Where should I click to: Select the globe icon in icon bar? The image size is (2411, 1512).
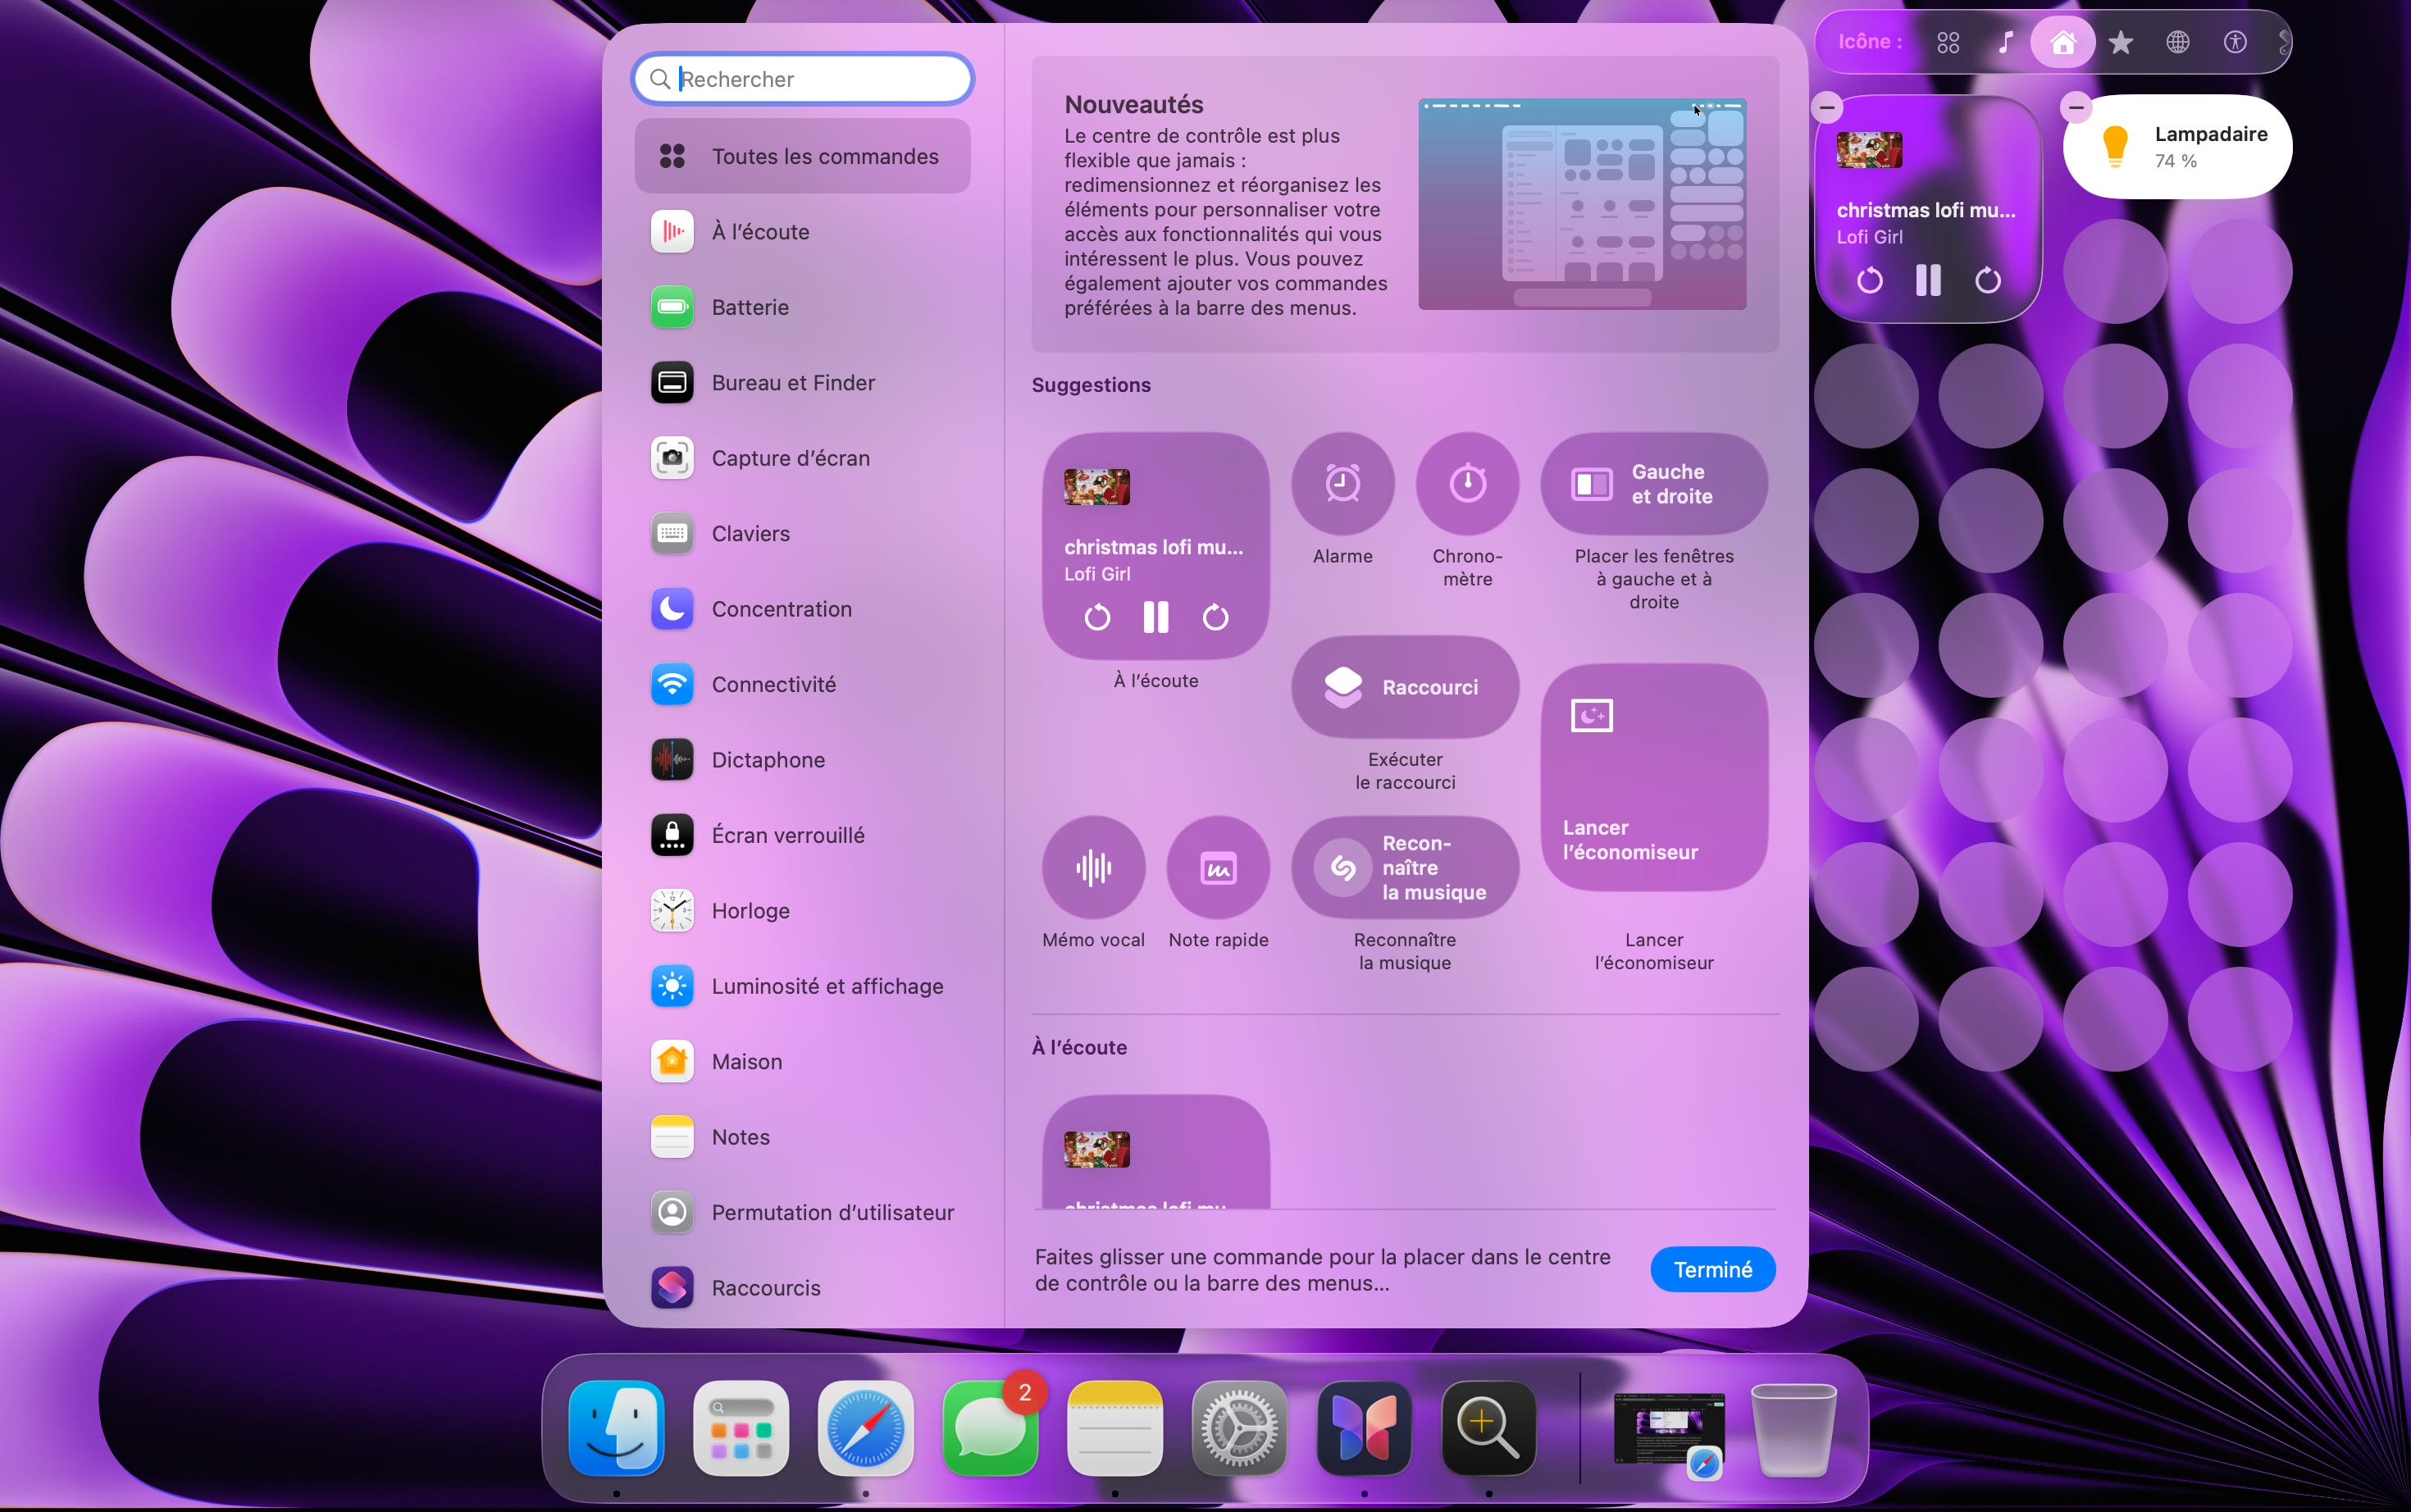(x=2177, y=42)
